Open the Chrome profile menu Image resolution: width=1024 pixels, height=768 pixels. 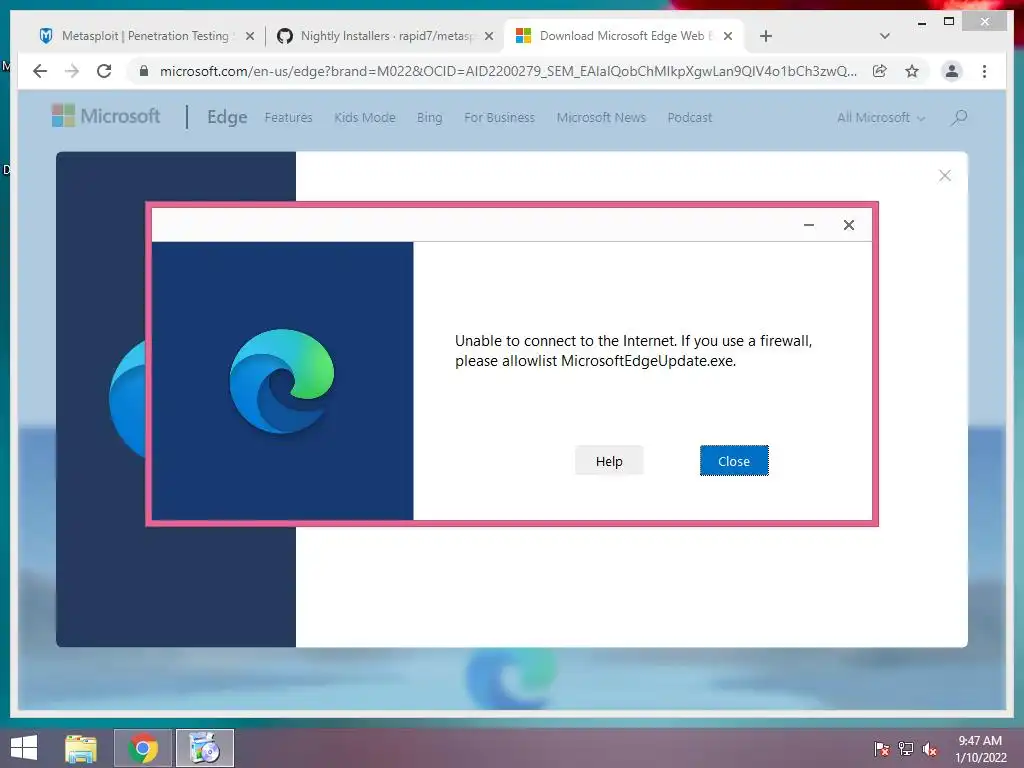pos(952,71)
